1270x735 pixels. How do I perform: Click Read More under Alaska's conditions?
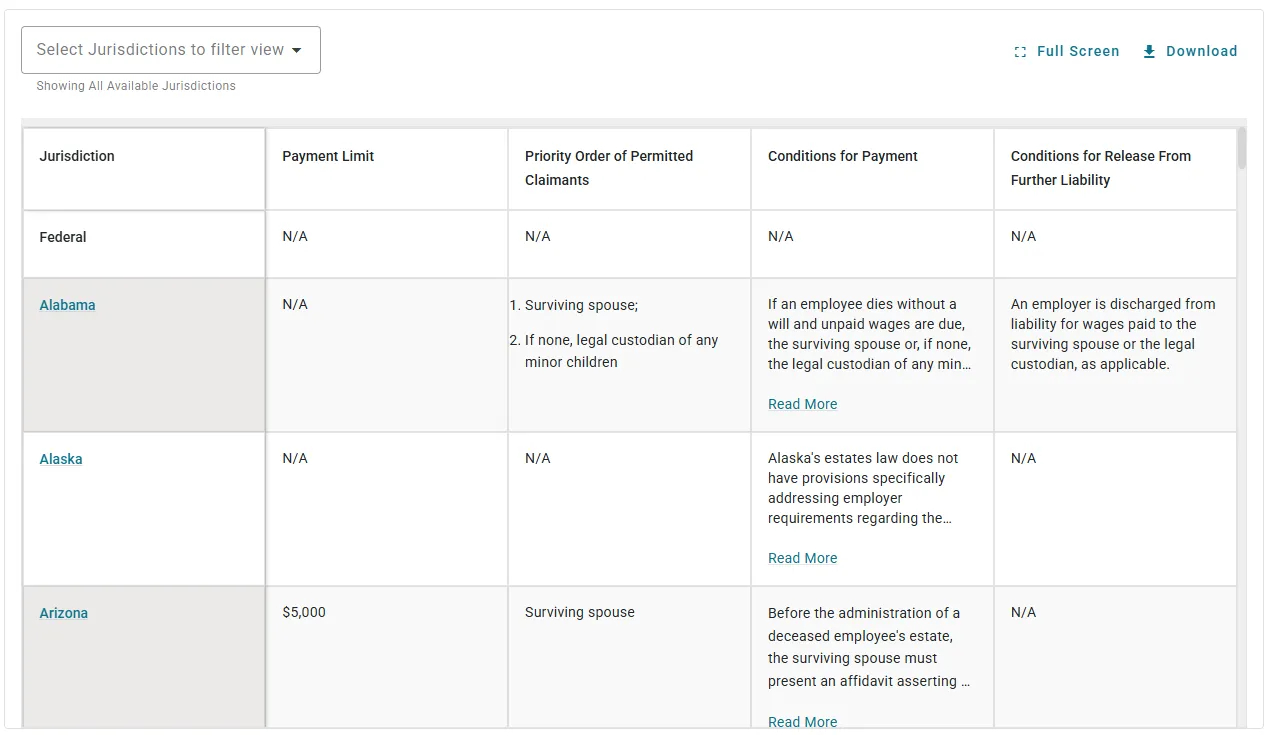click(x=802, y=558)
